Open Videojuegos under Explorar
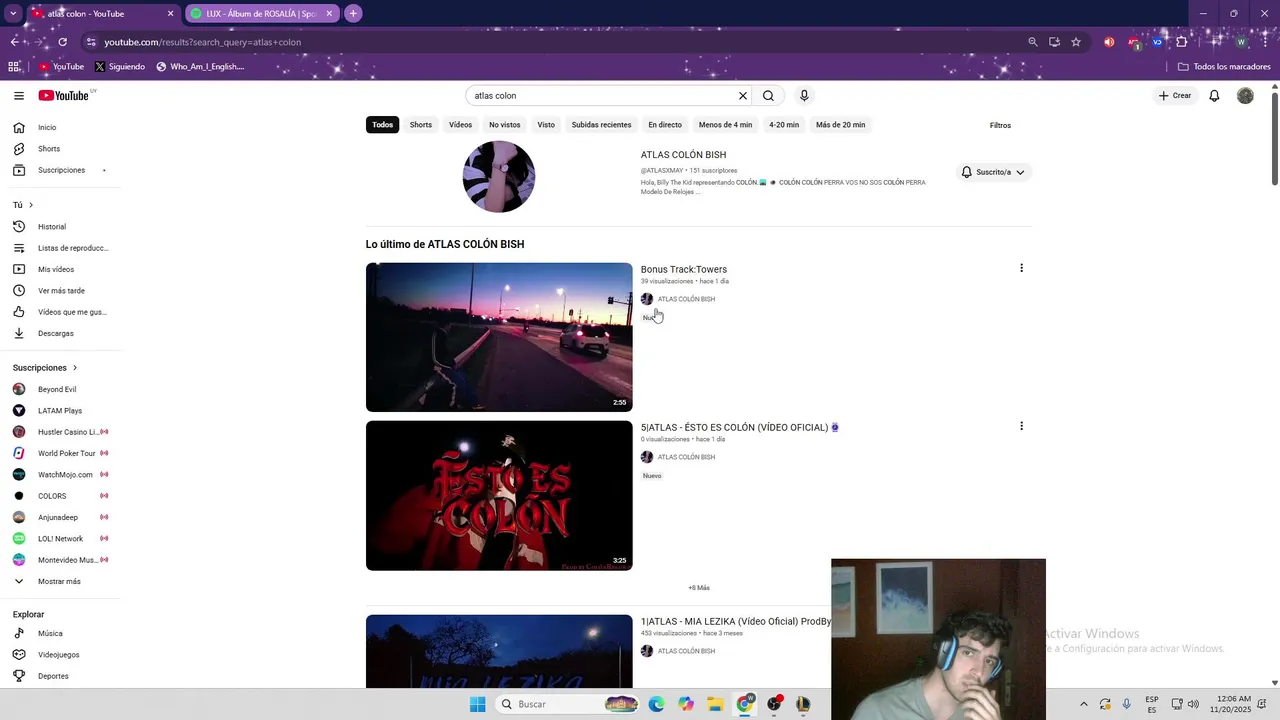Screen dimensions: 1280x720 60,655
